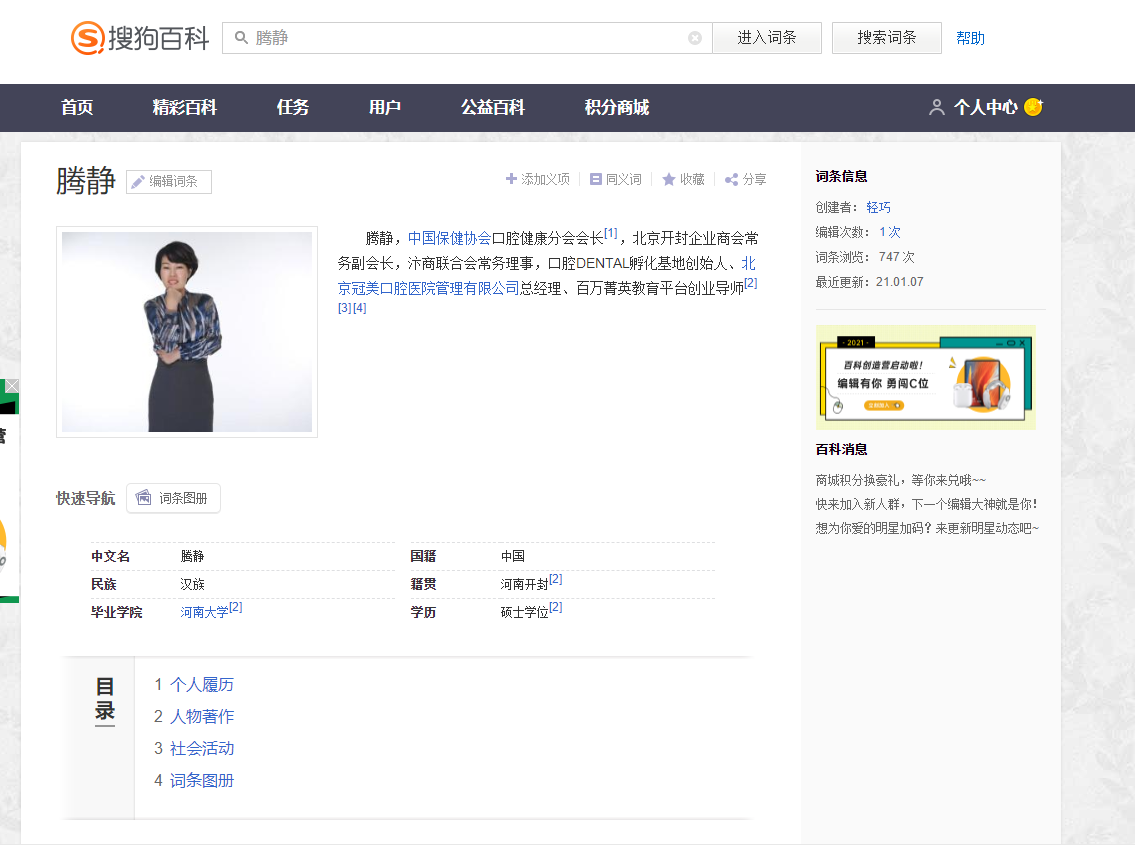Screen dimensions: 1135x852
Task: Click the 词条图册 quick navigation button
Action: [x=174, y=498]
